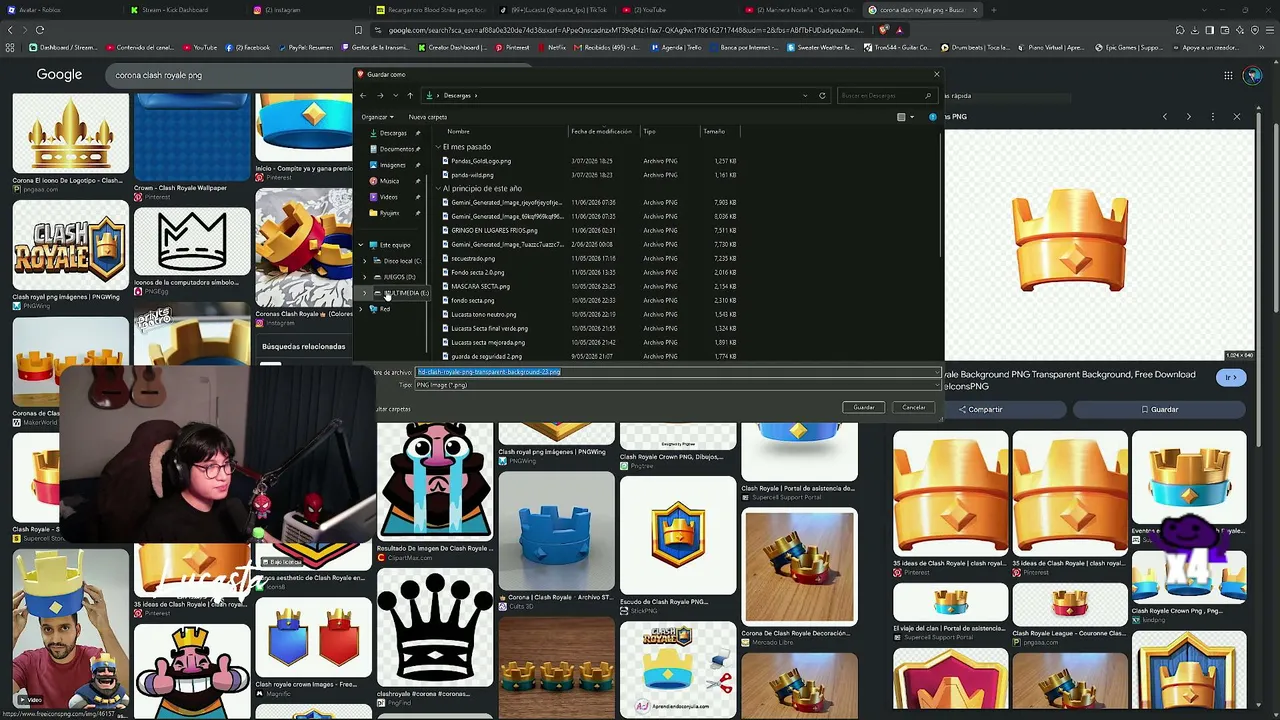Select the file Fondo secta 2.0.png
Image resolution: width=1280 pixels, height=720 pixels.
click(478, 272)
